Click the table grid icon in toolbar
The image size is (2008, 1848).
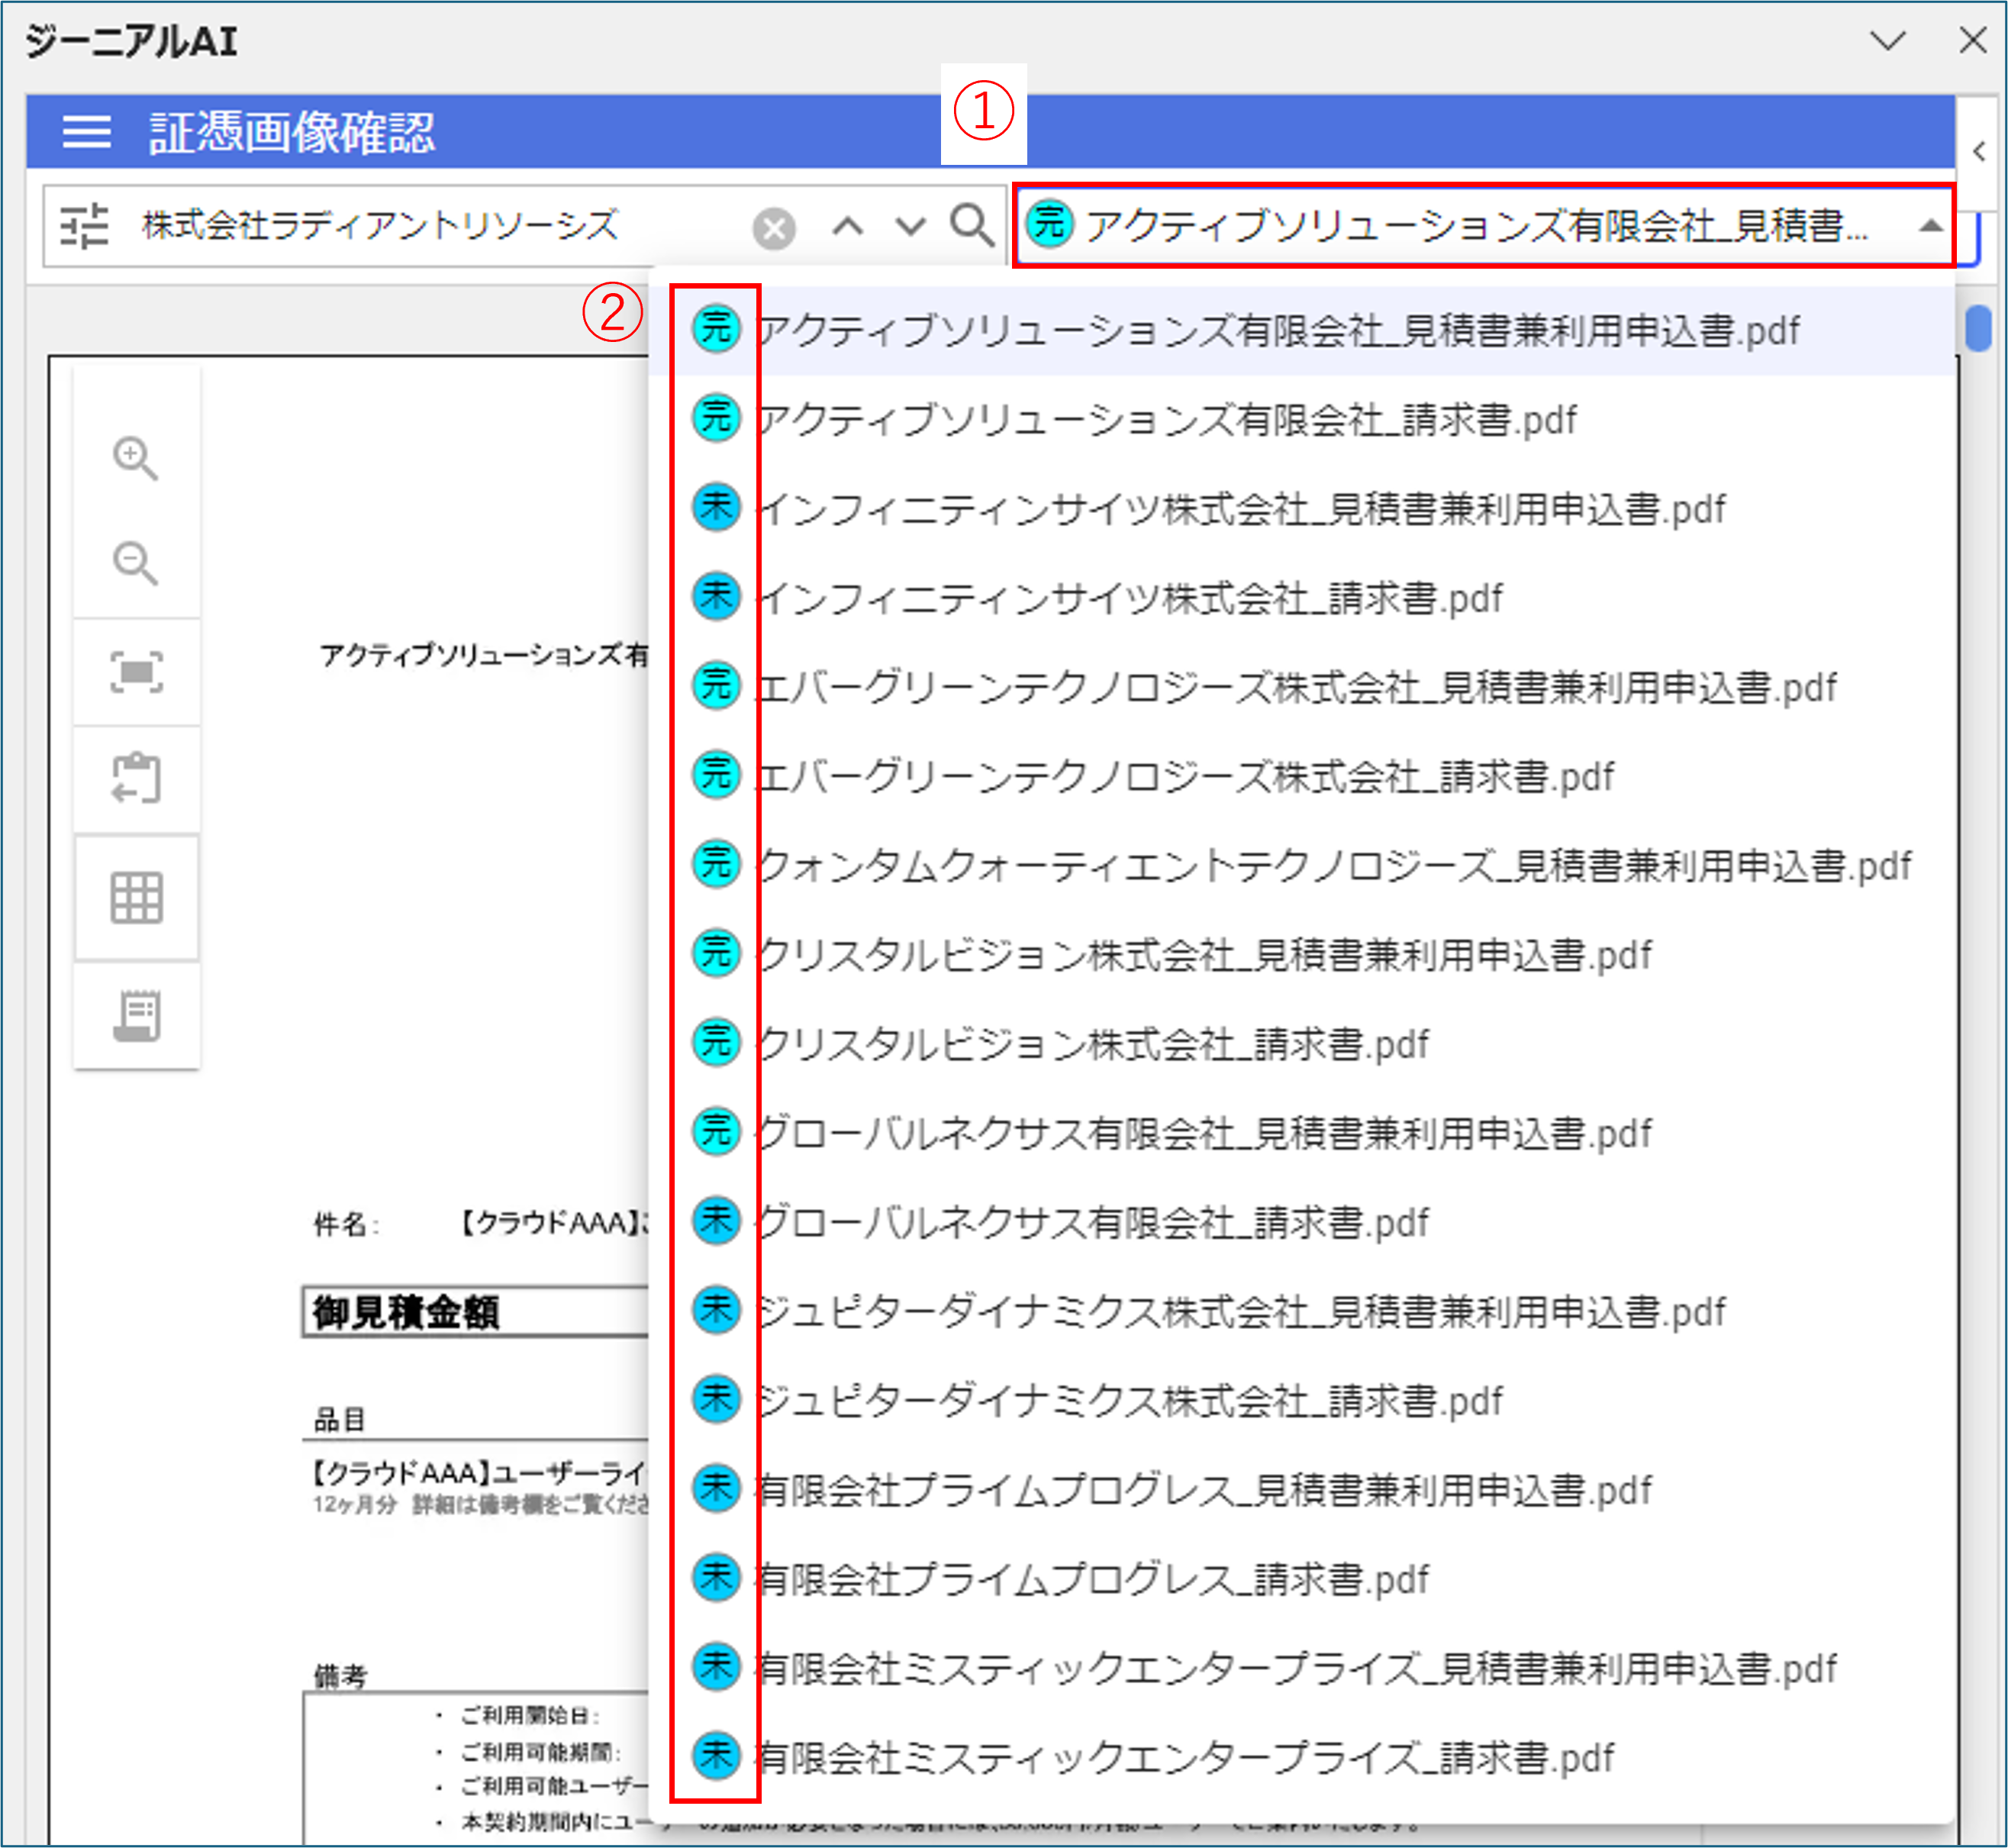coord(136,897)
